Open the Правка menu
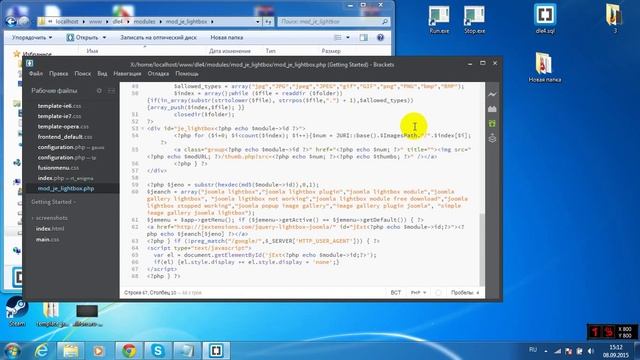The image size is (640, 360). click(58, 74)
